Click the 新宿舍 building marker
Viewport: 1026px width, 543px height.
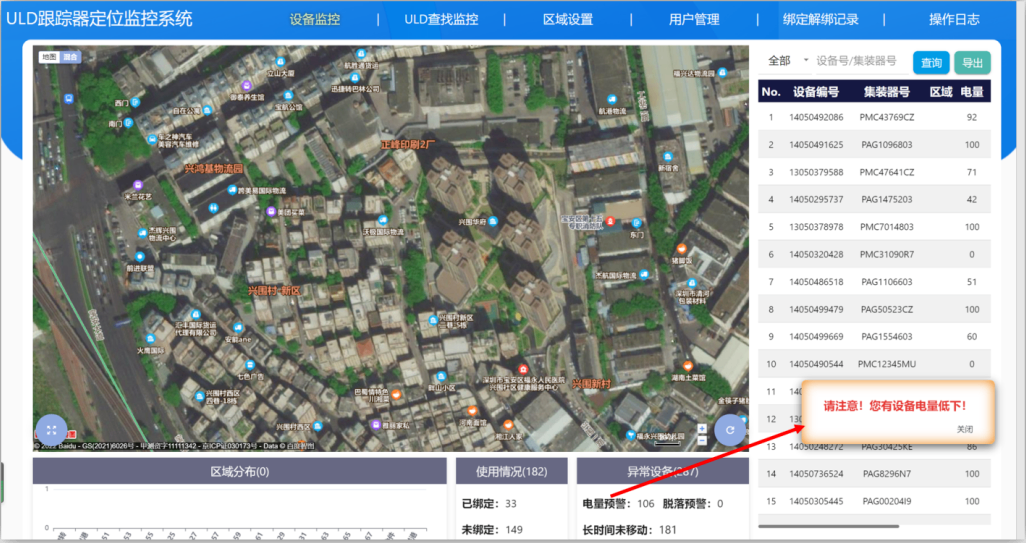point(668,157)
